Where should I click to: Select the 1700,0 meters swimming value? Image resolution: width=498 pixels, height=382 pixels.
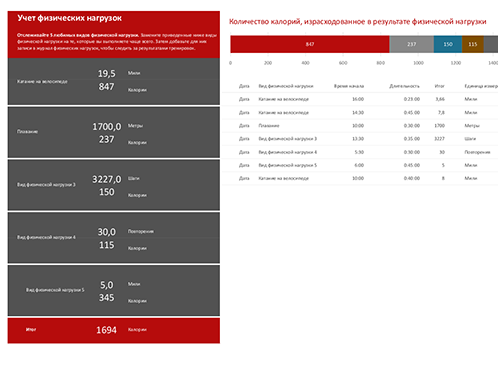(x=107, y=126)
